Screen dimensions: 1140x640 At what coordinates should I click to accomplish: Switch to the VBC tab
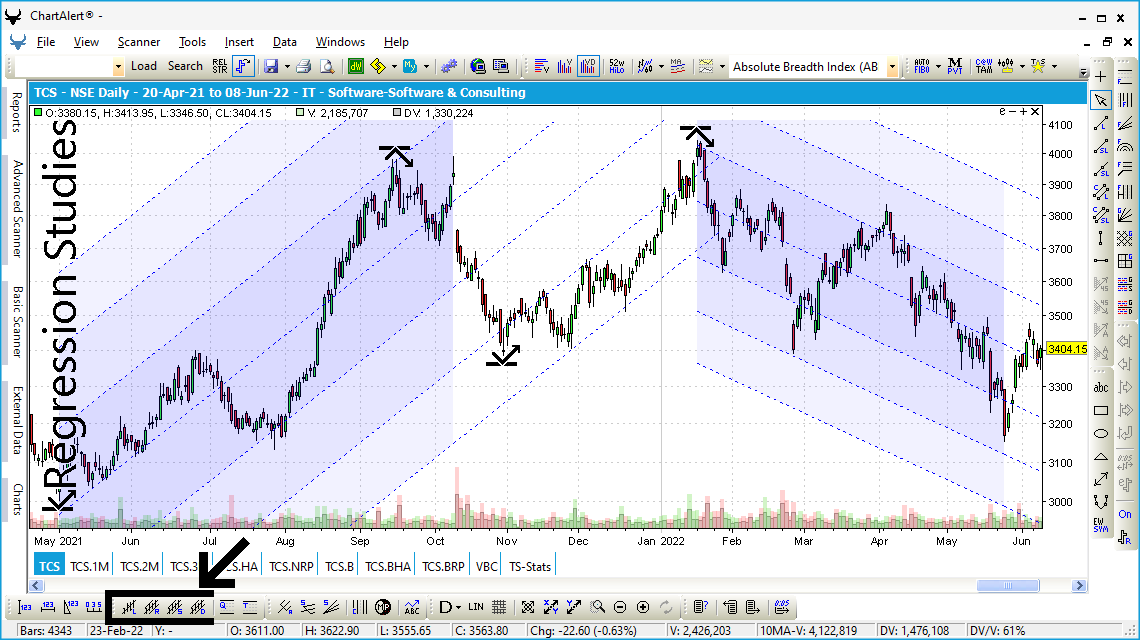[487, 567]
